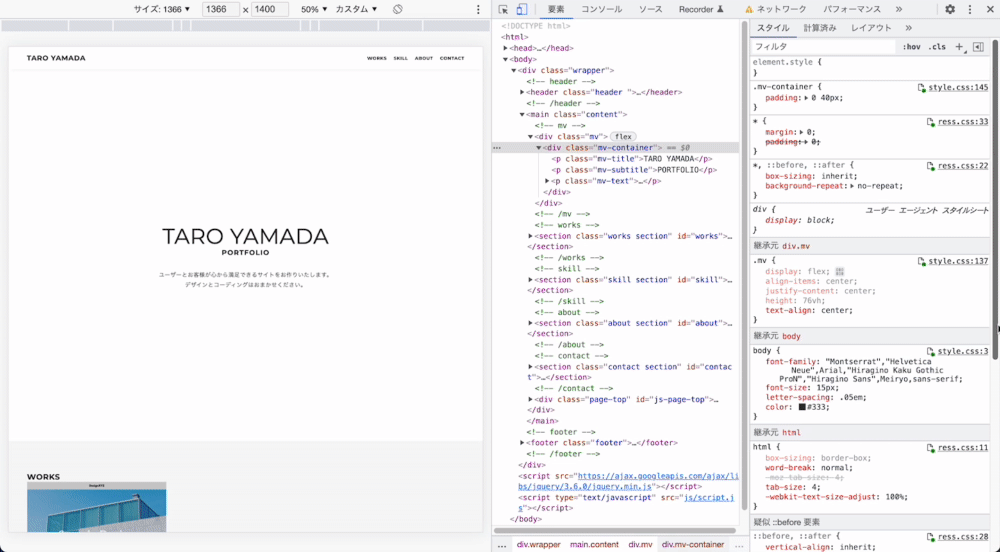Click the viewport width field showing 1366
Viewport: 1000px width, 552px height.
pos(221,10)
